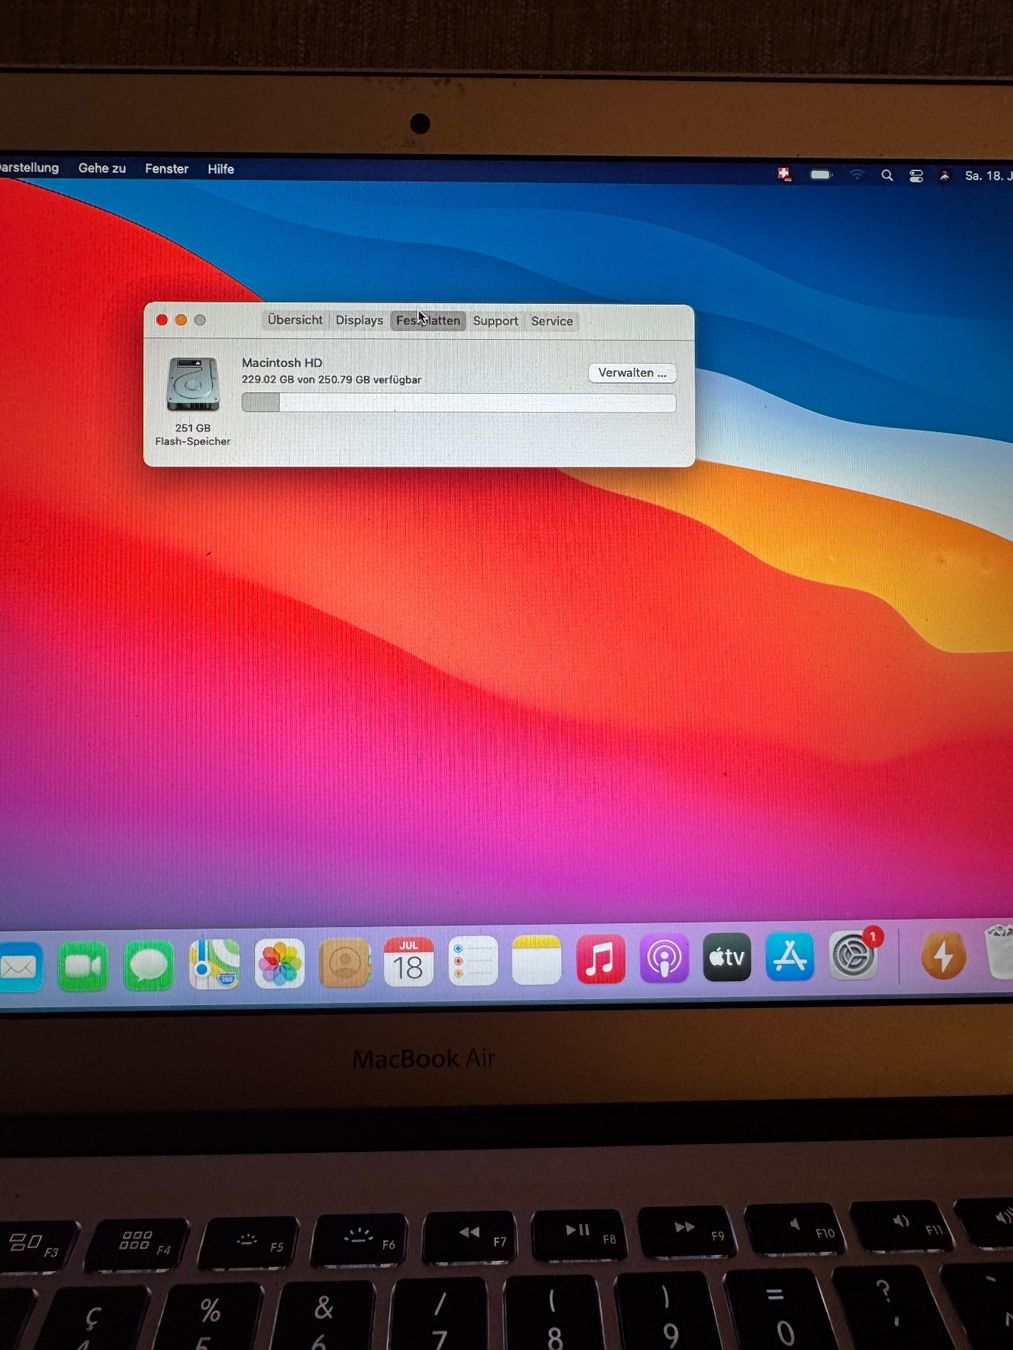Open the orange lightning bolt app
This screenshot has height=1350, width=1013.
click(x=942, y=956)
